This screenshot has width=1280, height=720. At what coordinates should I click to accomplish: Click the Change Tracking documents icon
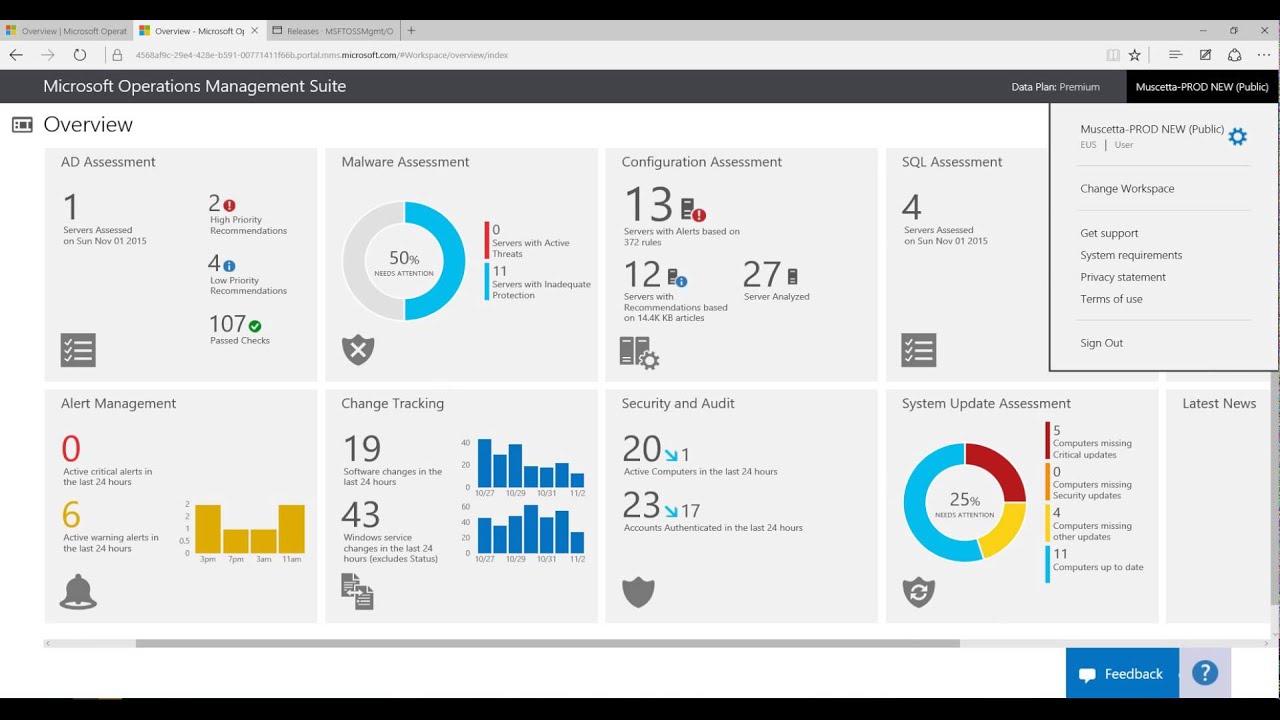coord(357,592)
